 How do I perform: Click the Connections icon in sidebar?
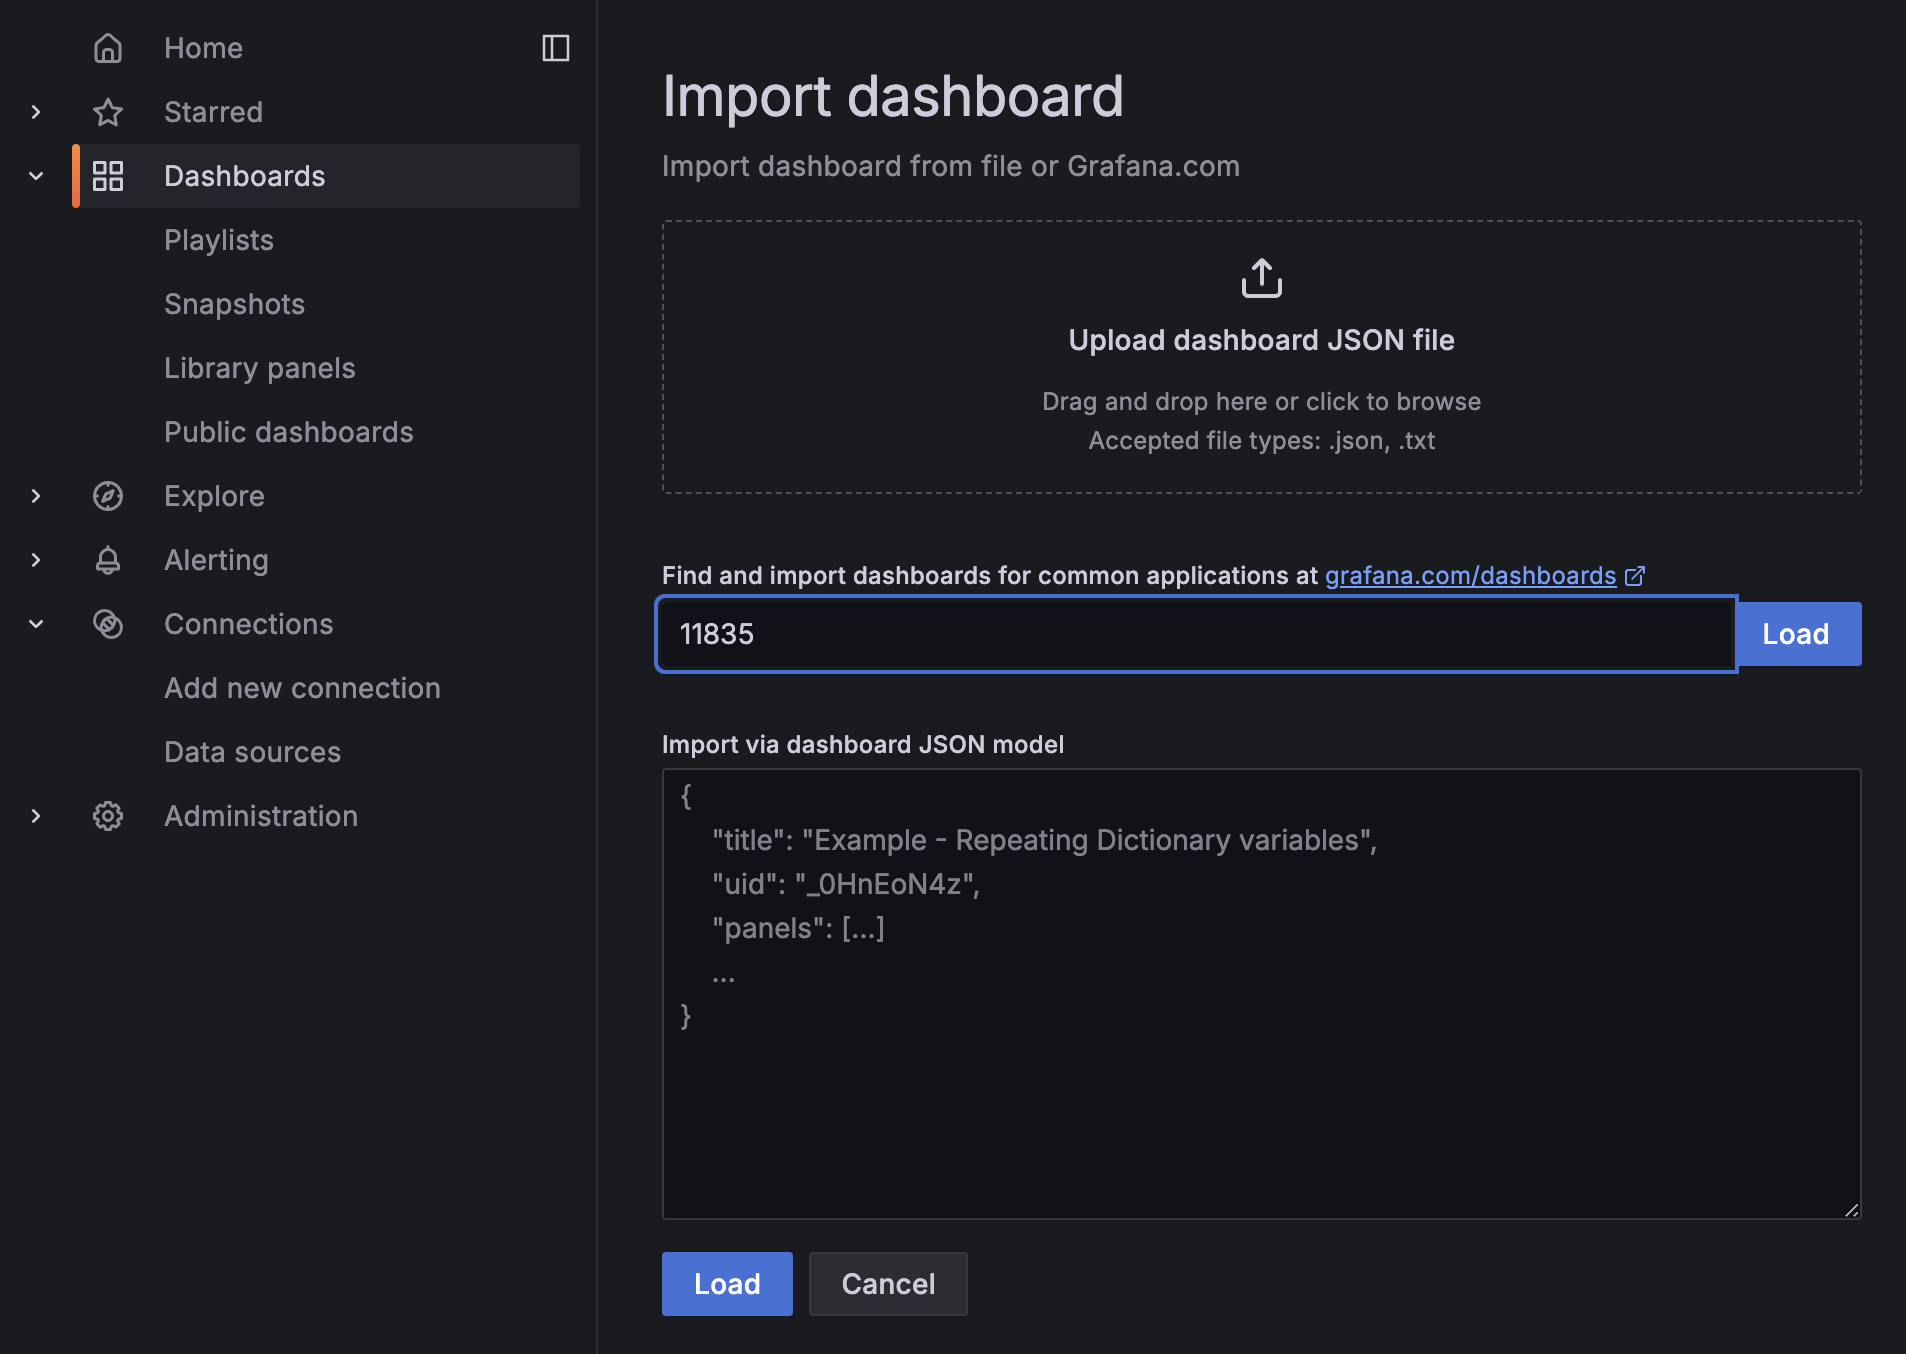[108, 624]
